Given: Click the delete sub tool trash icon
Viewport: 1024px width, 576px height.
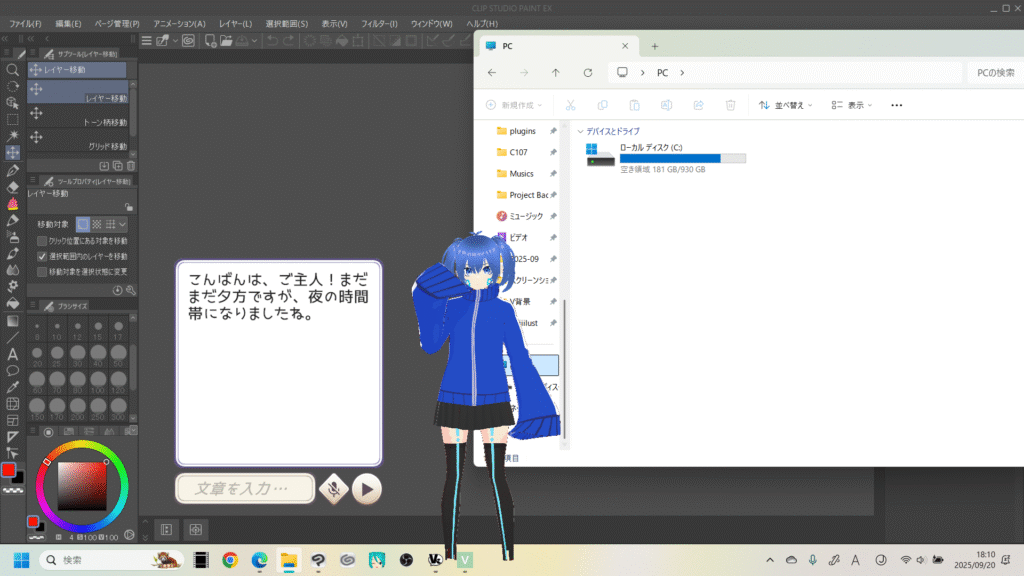Looking at the screenshot, I should point(131,165).
